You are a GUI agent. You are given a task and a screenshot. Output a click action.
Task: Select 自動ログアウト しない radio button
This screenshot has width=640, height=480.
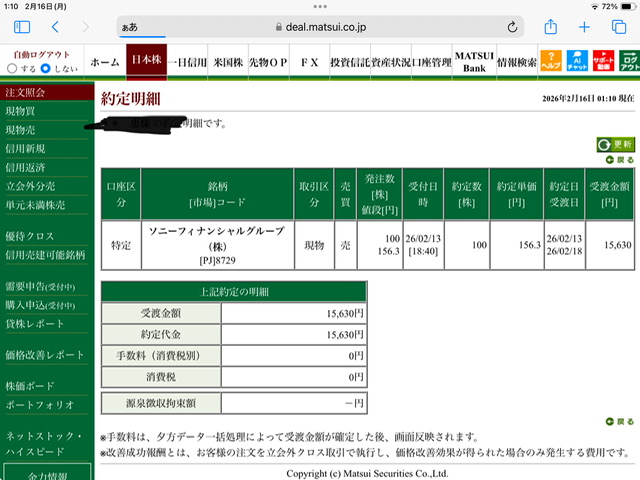click(46, 69)
